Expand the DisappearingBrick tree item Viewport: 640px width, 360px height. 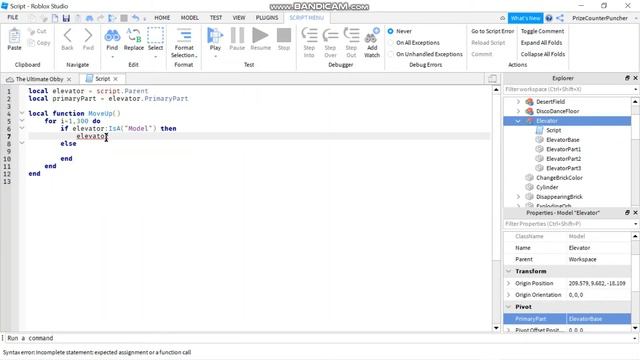pyautogui.click(x=518, y=197)
